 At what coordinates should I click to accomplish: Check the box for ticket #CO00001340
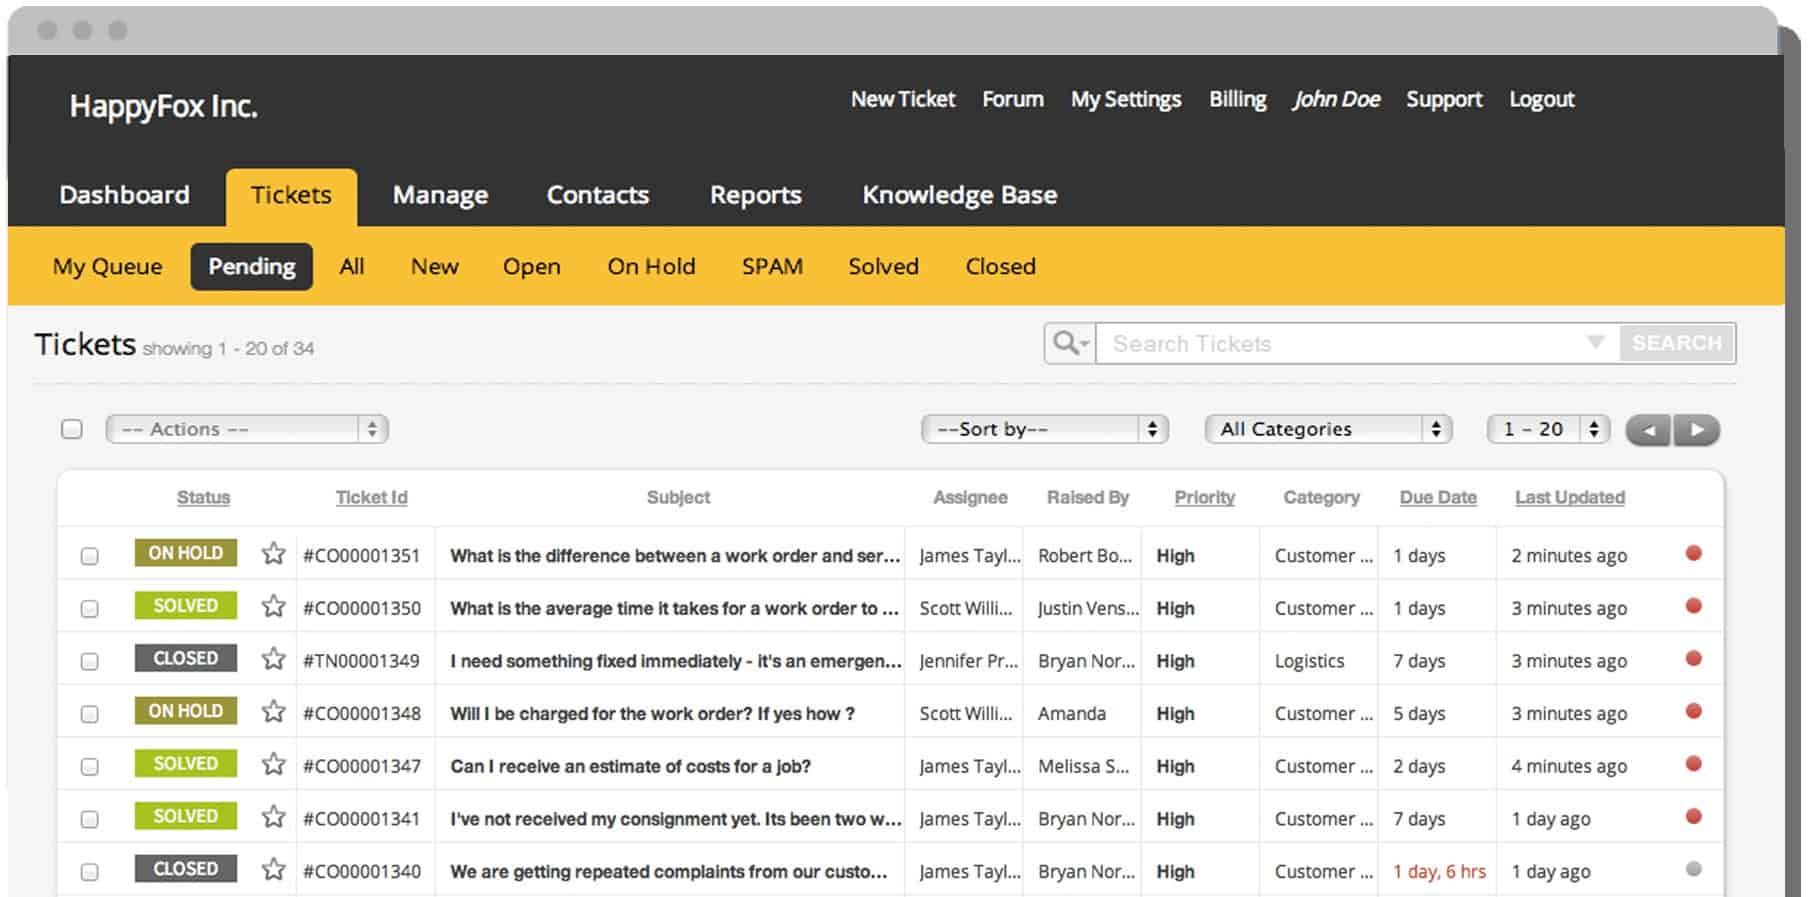coord(90,872)
